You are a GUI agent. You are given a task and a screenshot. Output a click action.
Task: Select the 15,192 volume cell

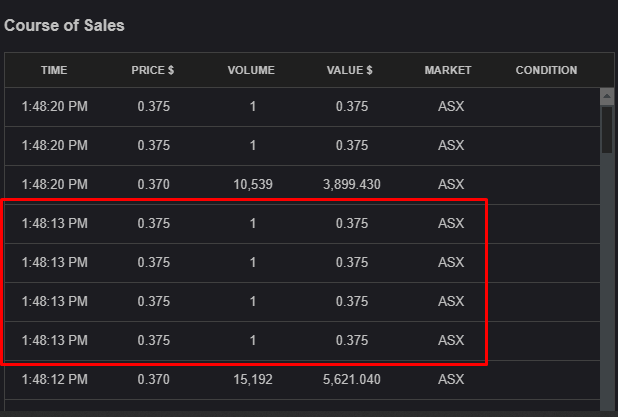click(x=253, y=379)
